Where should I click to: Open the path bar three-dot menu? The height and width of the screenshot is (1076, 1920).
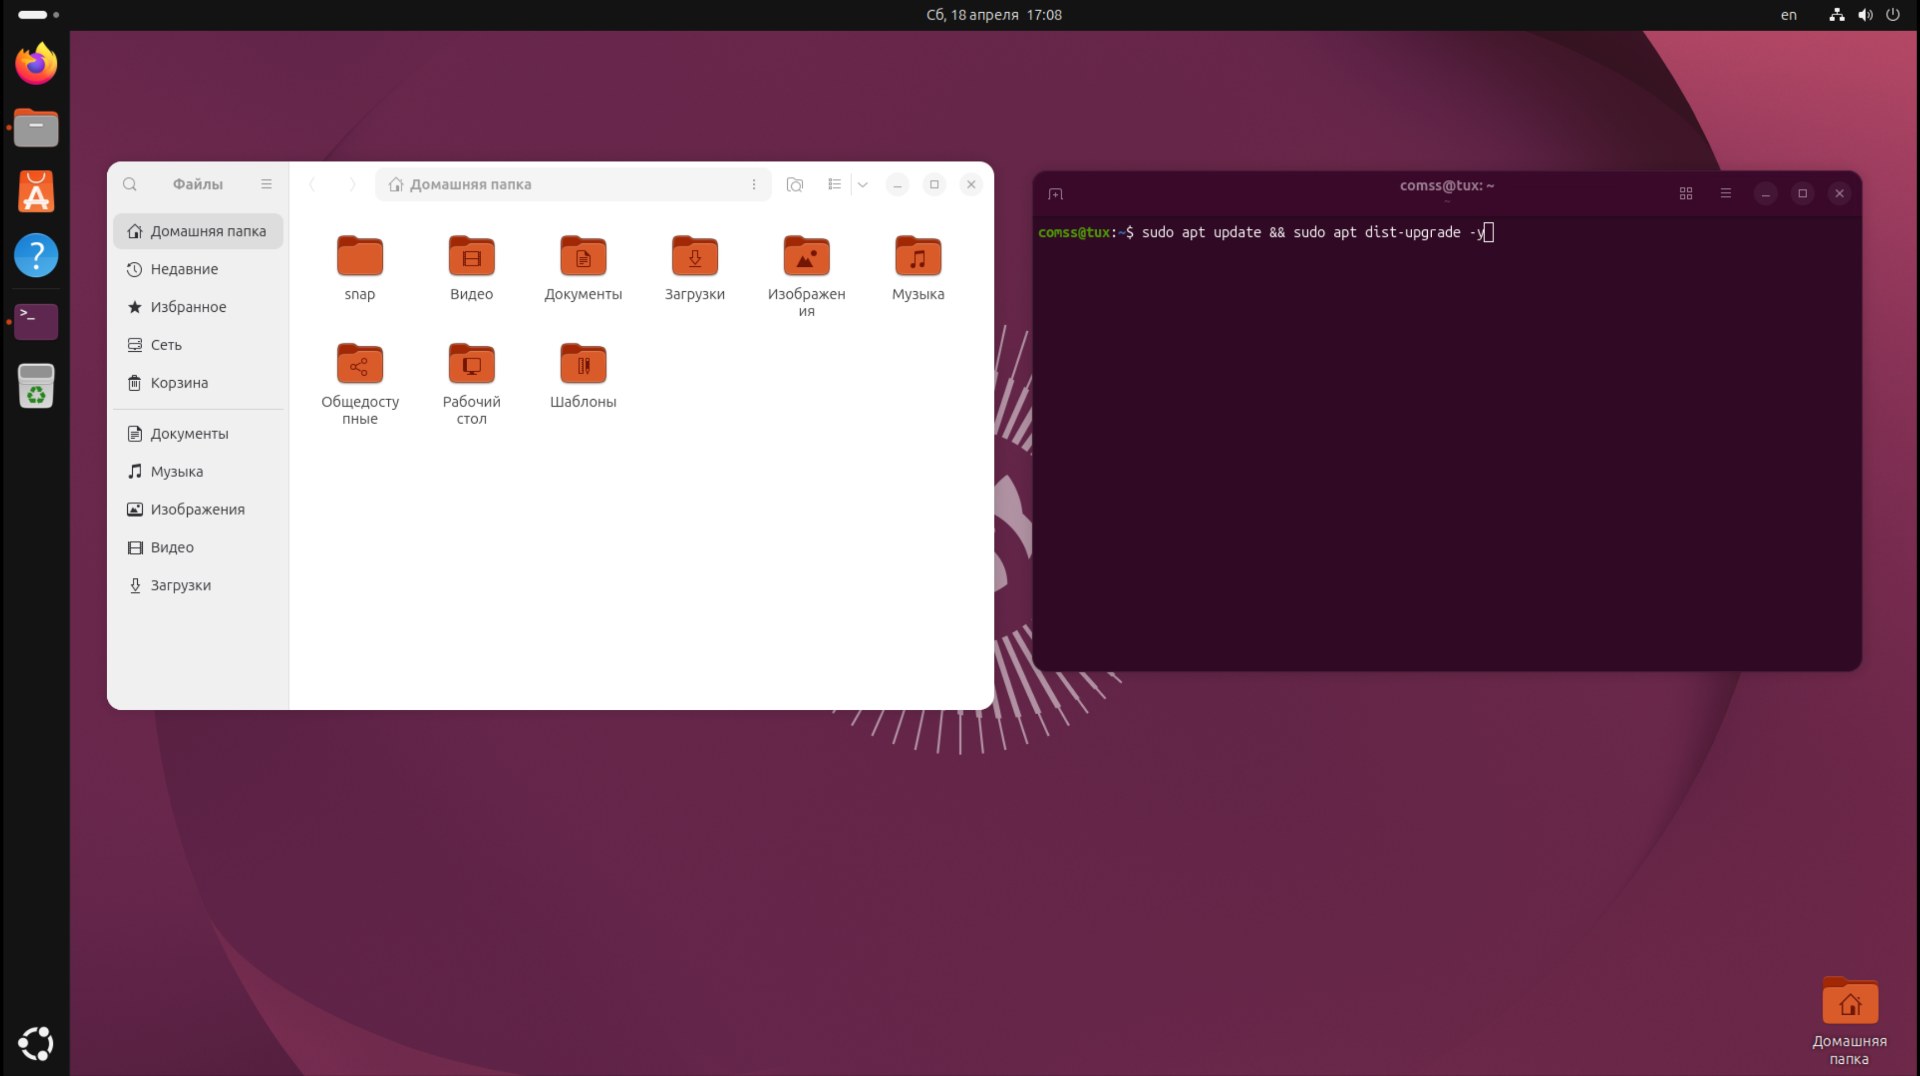point(754,184)
